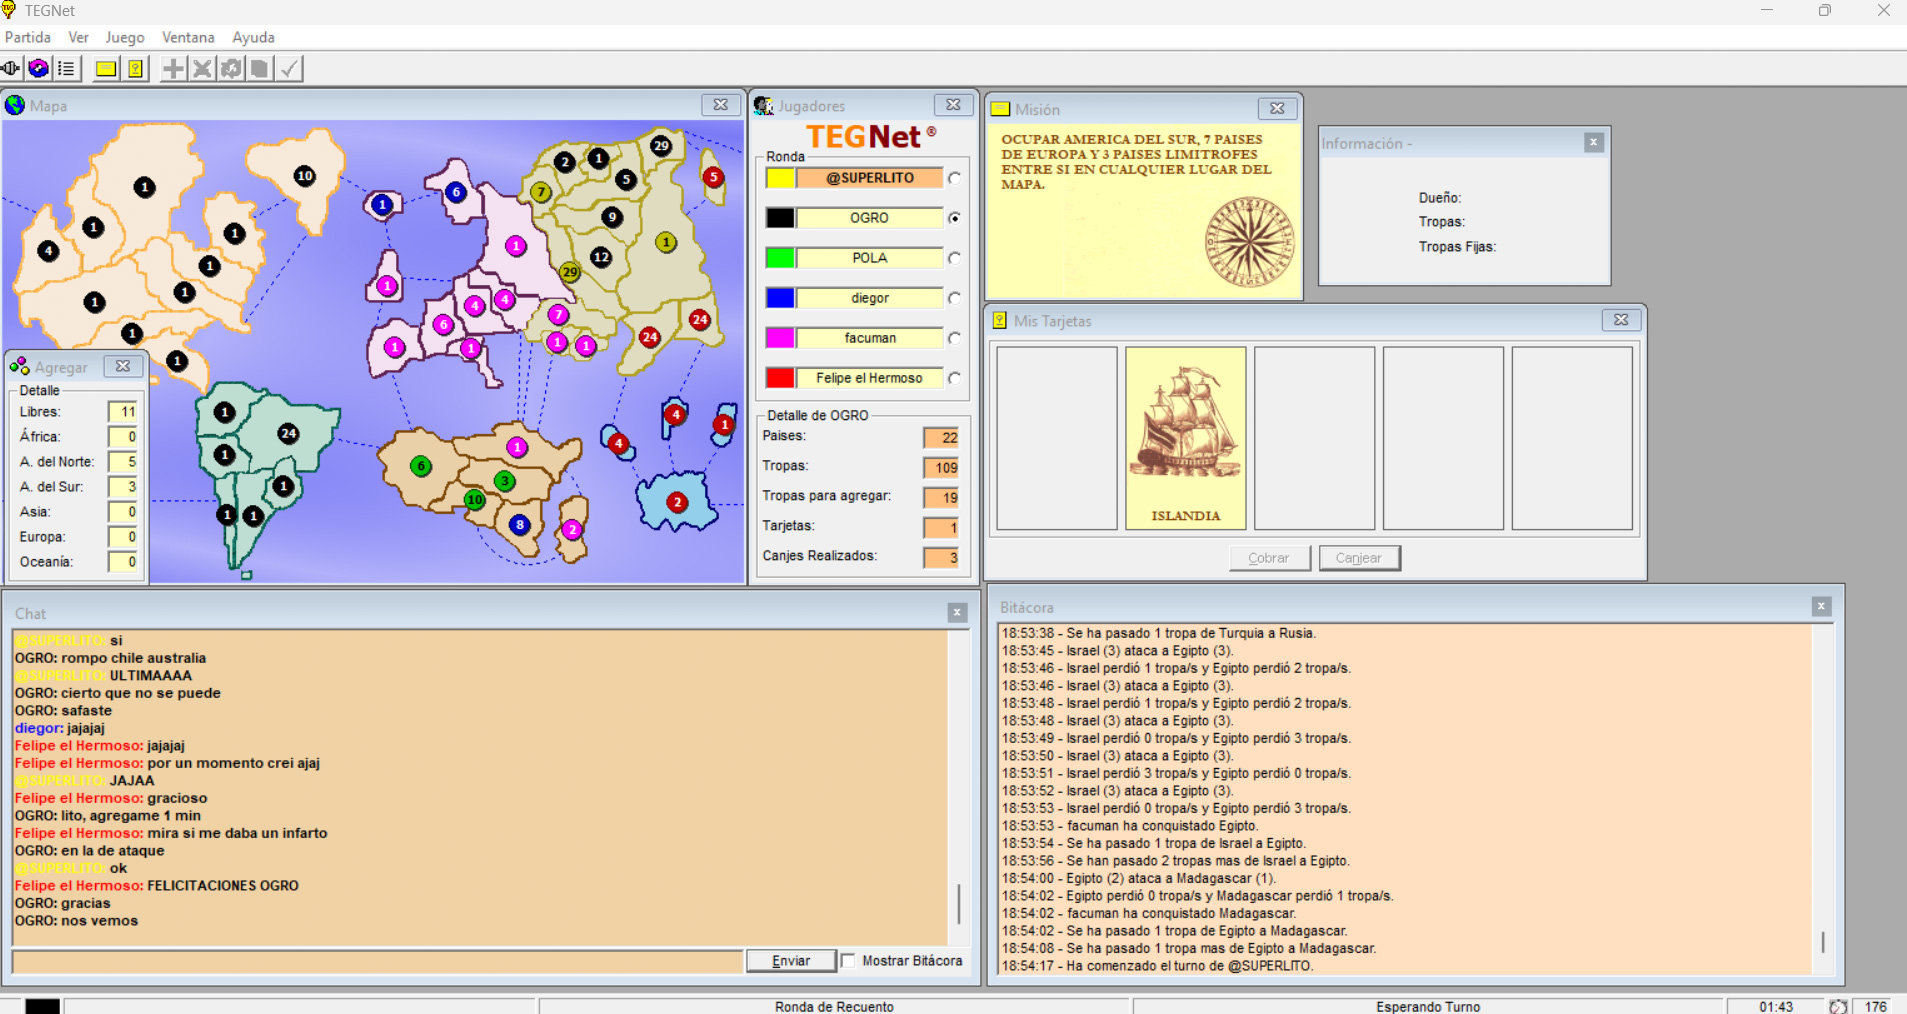The width and height of the screenshot is (1907, 1014).
Task: Click the pink and blue circular toolbar icon
Action: [x=39, y=68]
